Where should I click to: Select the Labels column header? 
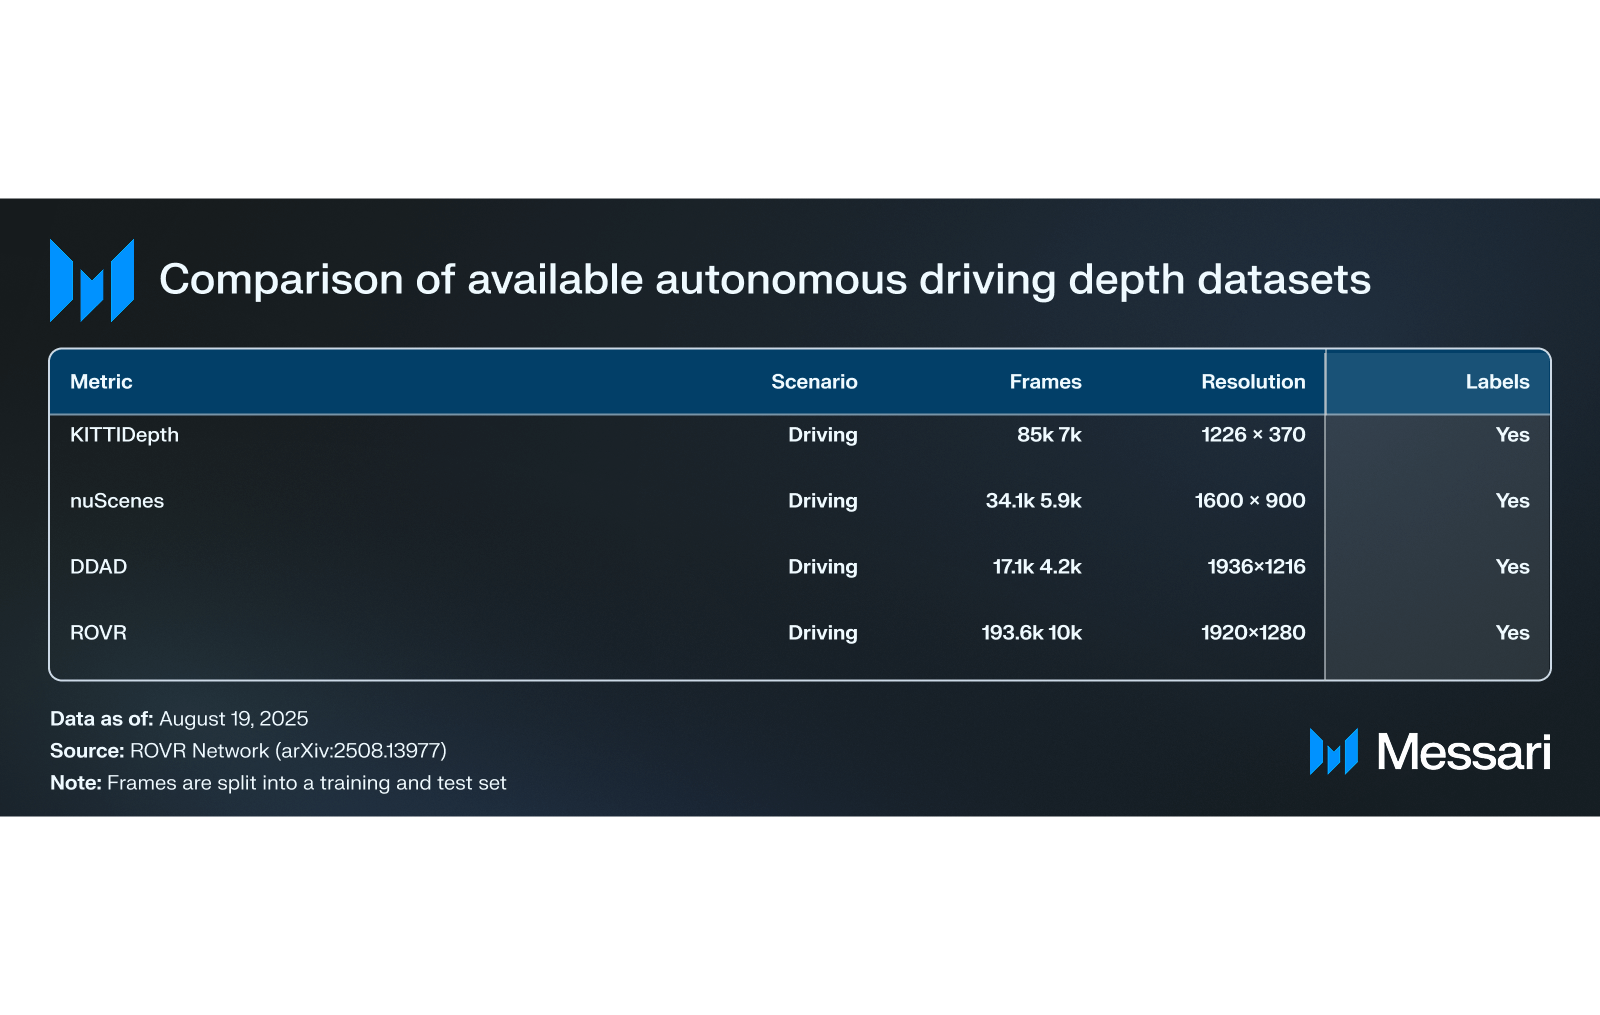point(1497,382)
